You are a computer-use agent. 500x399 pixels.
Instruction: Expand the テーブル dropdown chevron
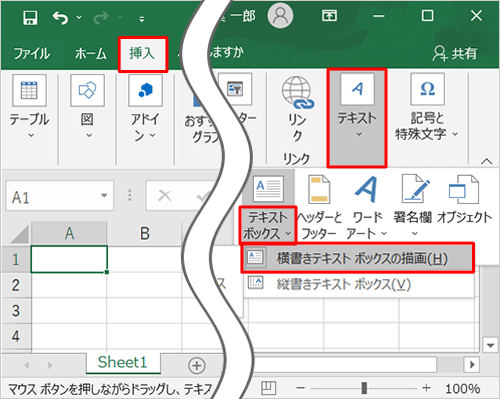31,135
